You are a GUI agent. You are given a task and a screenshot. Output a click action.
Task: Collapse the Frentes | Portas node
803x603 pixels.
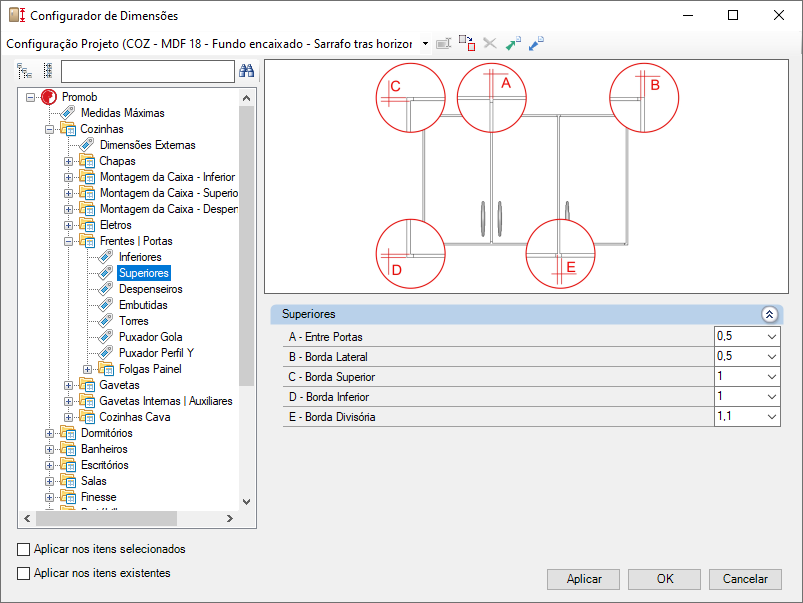pos(69,241)
